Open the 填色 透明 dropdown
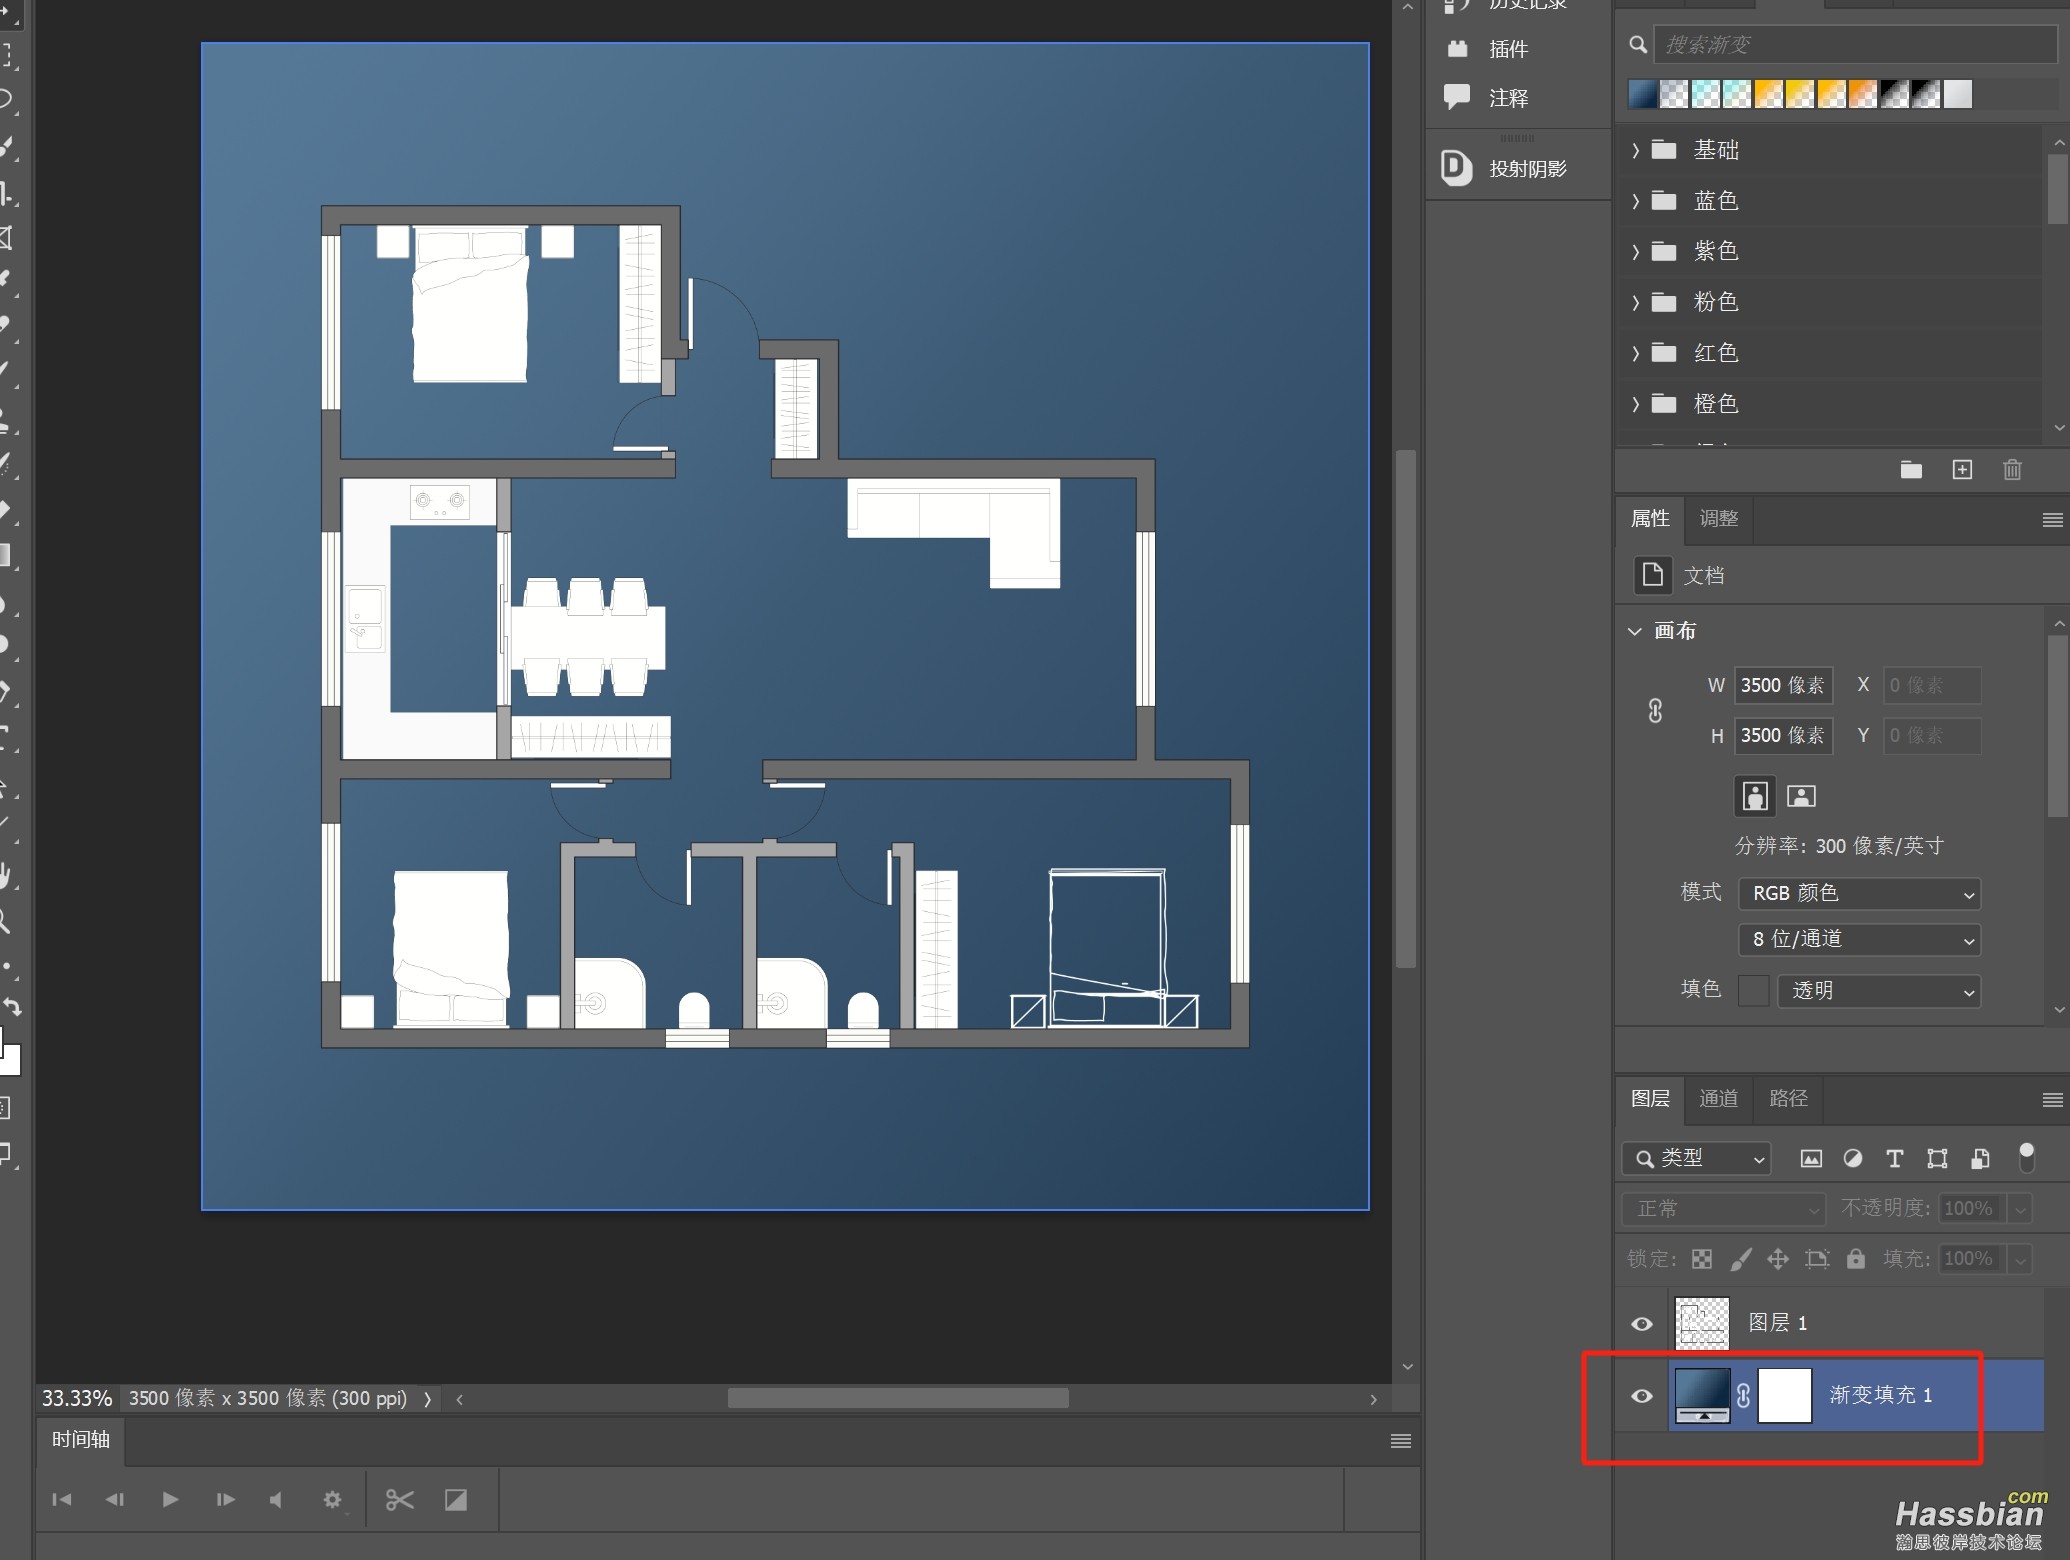This screenshot has height=1560, width=2070. point(1878,991)
